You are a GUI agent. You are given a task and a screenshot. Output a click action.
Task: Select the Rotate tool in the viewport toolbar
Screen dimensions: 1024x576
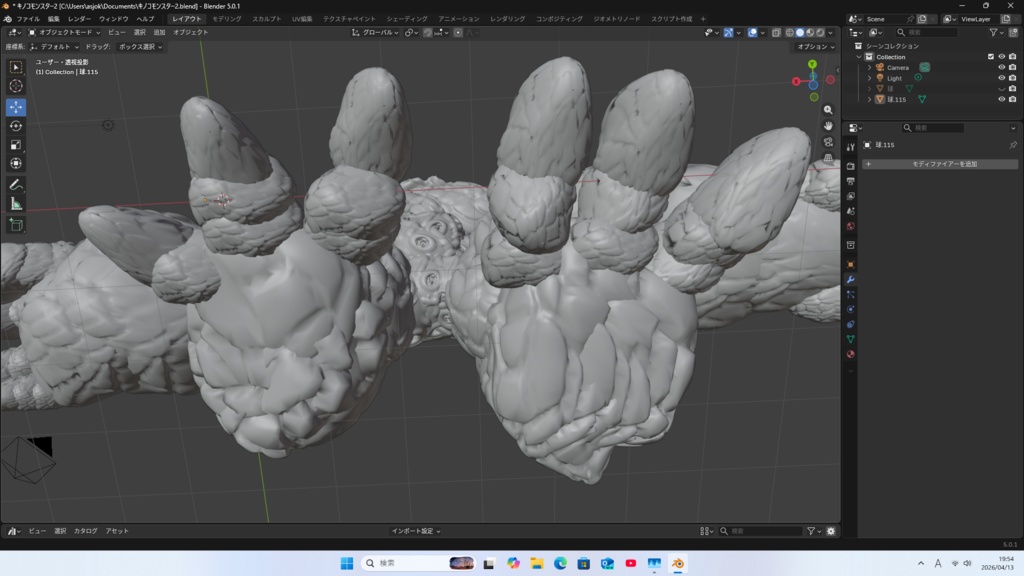[x=16, y=126]
